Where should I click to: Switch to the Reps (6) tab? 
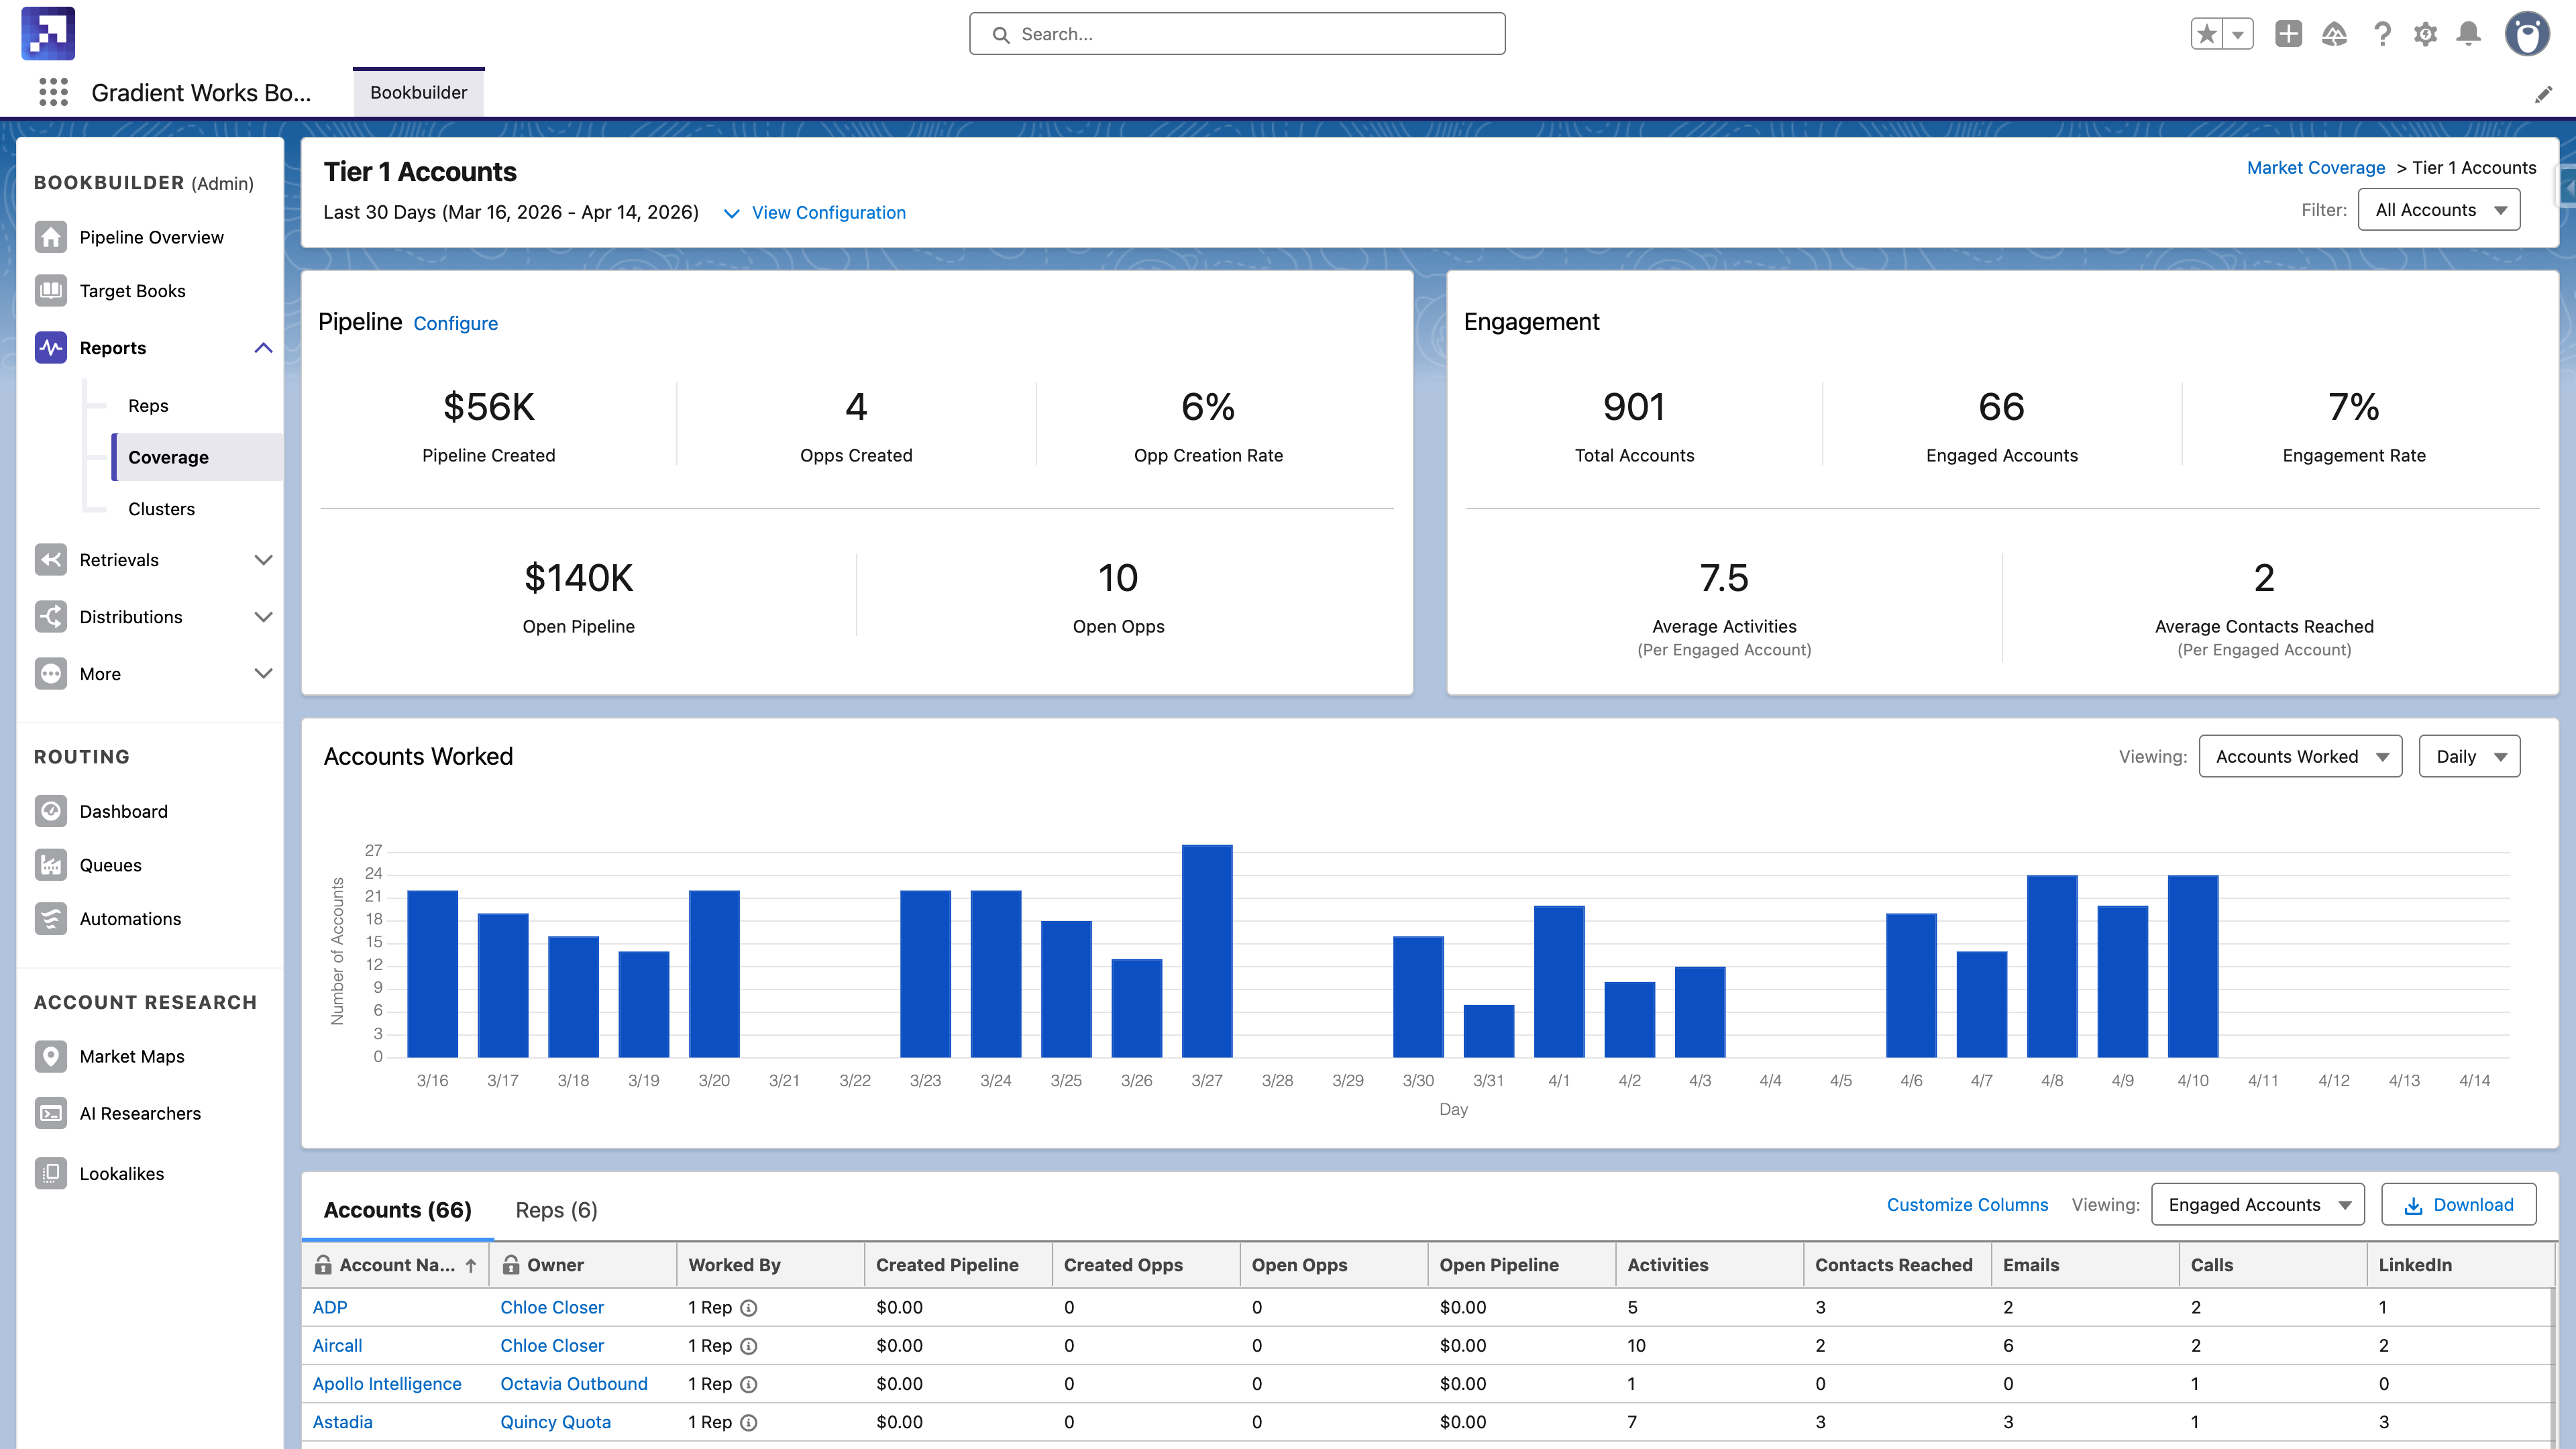(556, 1210)
